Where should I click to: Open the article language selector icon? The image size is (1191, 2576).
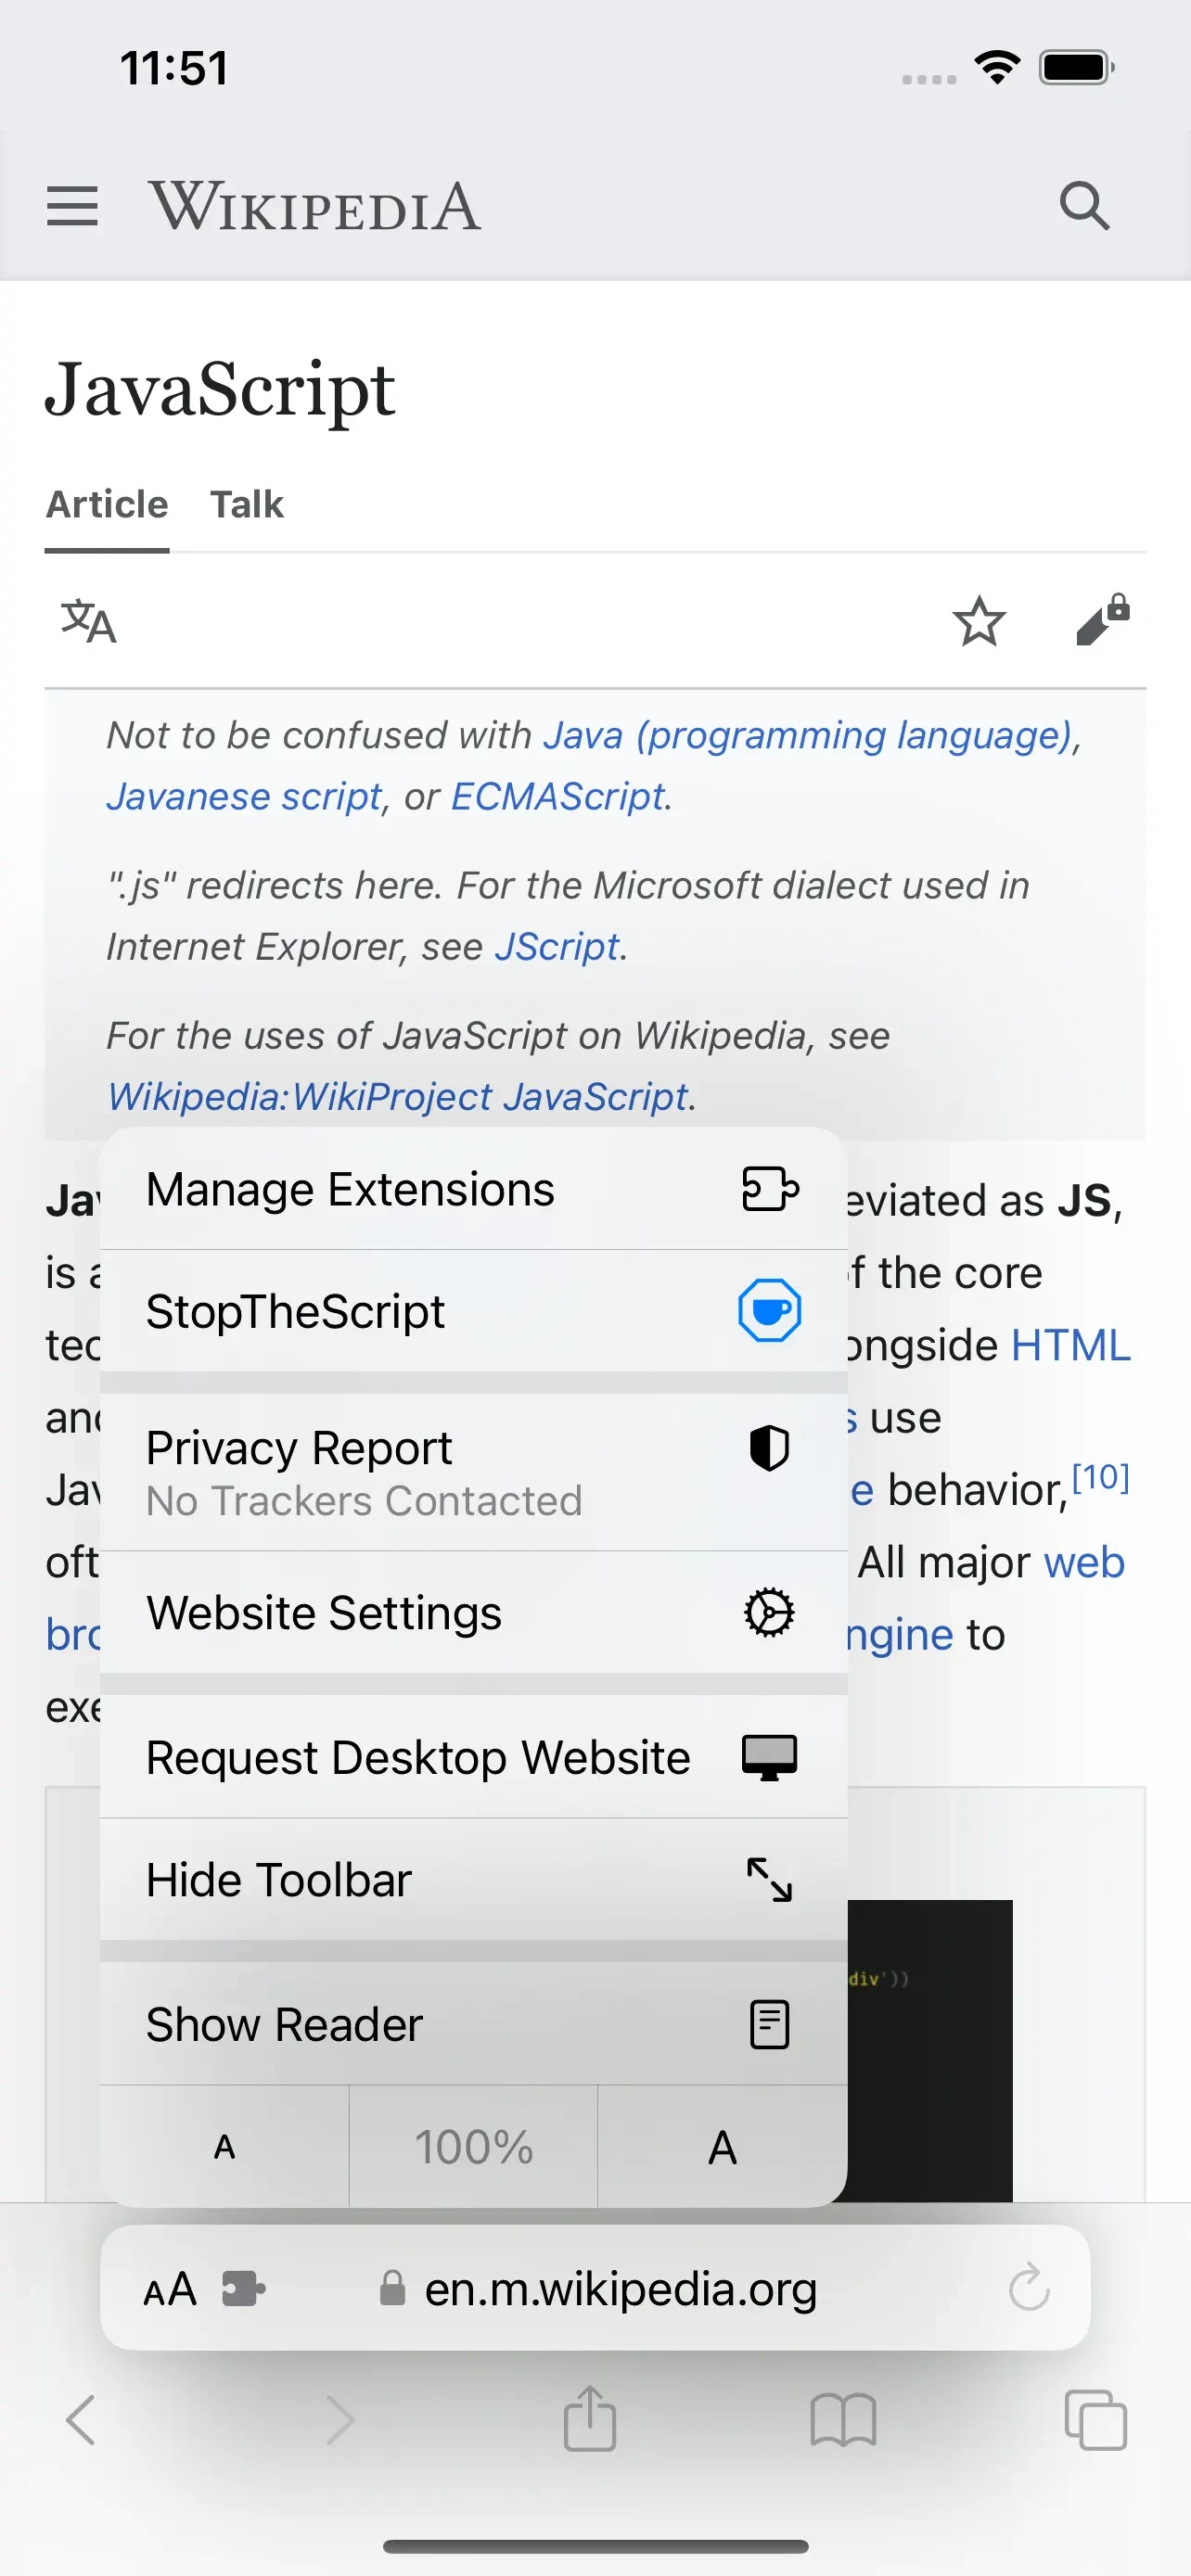[89, 621]
